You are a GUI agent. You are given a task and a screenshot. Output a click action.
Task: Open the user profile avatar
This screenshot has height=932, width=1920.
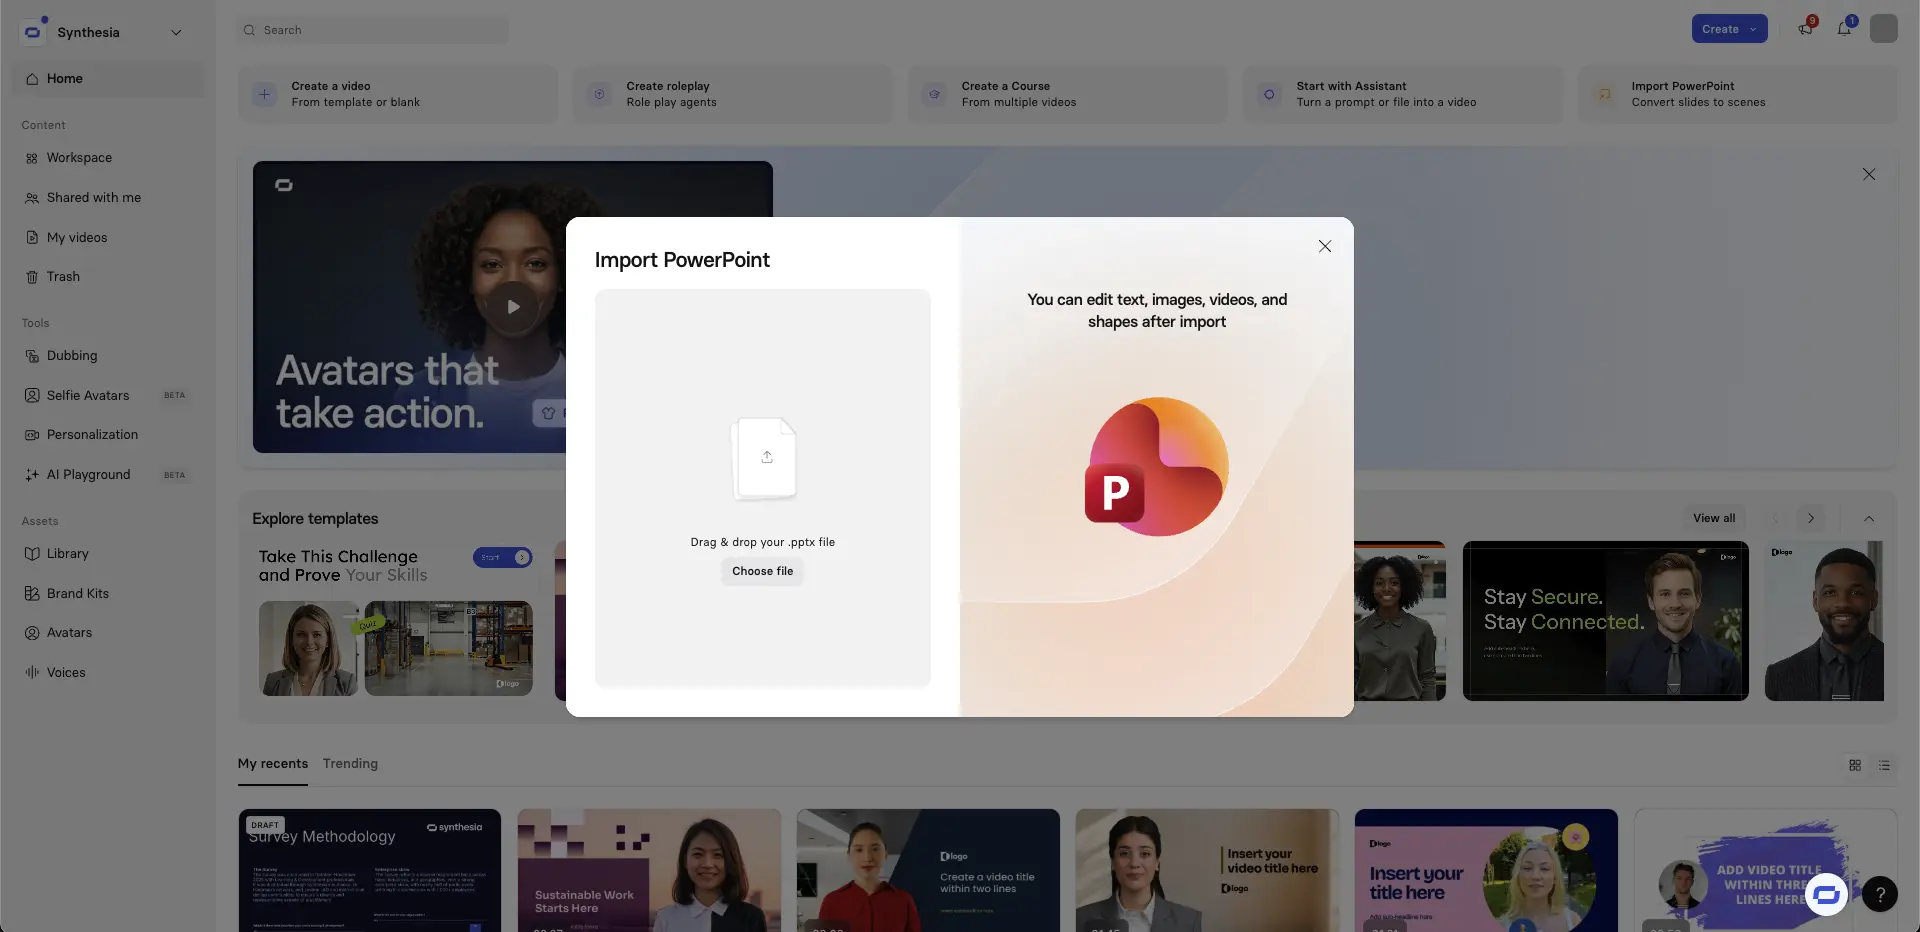pos(1884,29)
